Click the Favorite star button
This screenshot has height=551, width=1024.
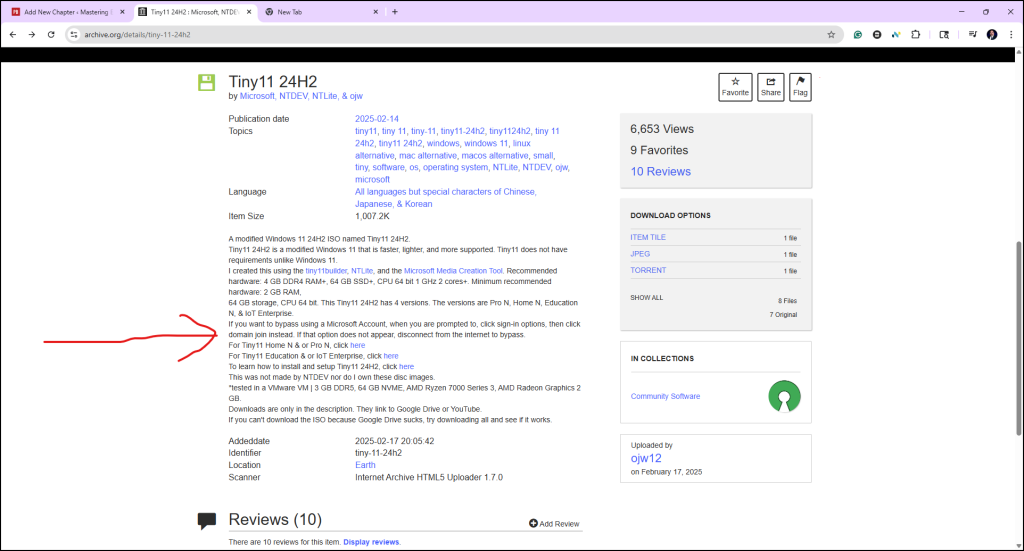(x=735, y=87)
